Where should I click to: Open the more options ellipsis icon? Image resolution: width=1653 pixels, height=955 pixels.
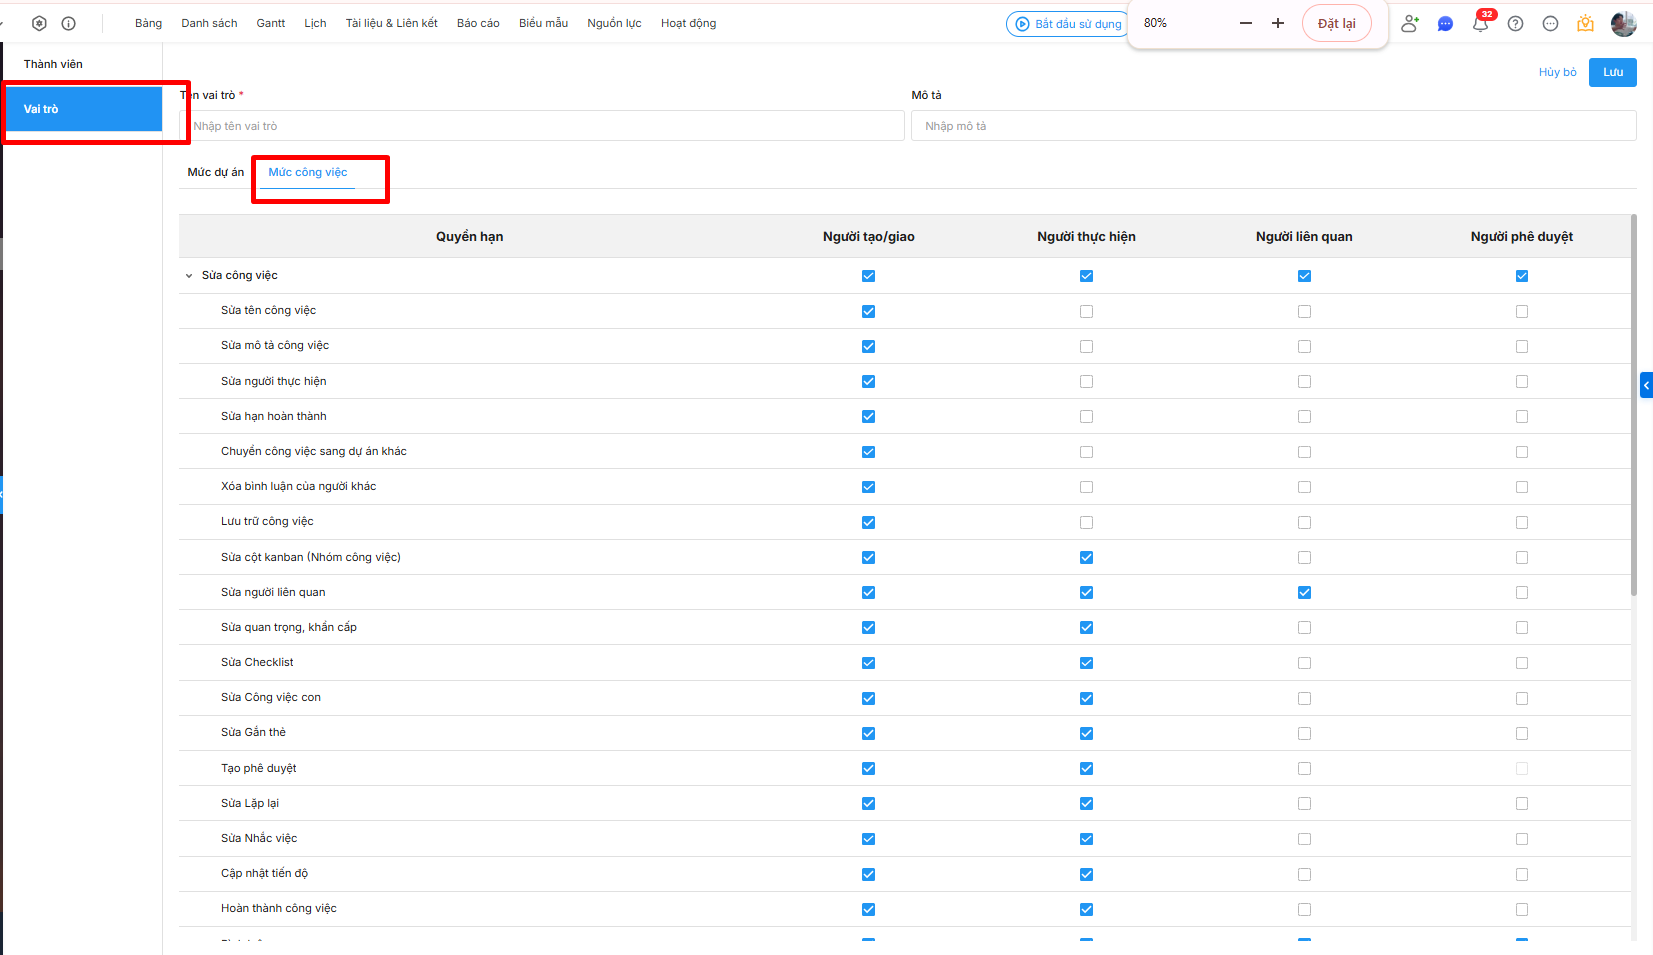(1550, 23)
